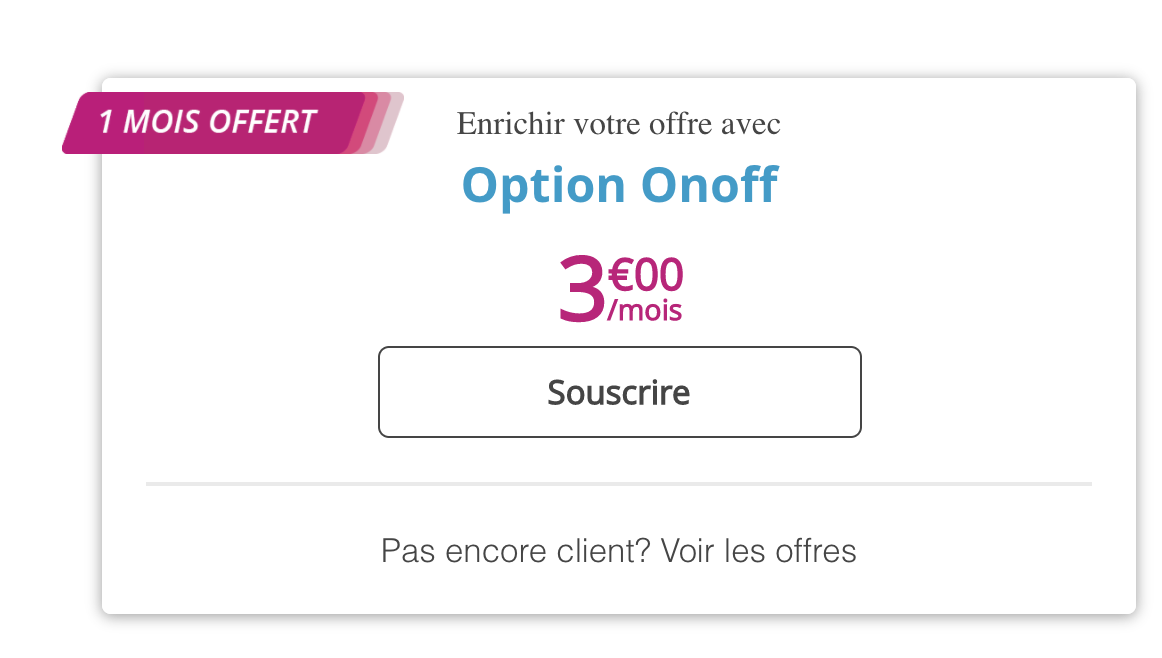
Task: Click the "Enrichir votre offre avec" subtitle
Action: tap(618, 124)
